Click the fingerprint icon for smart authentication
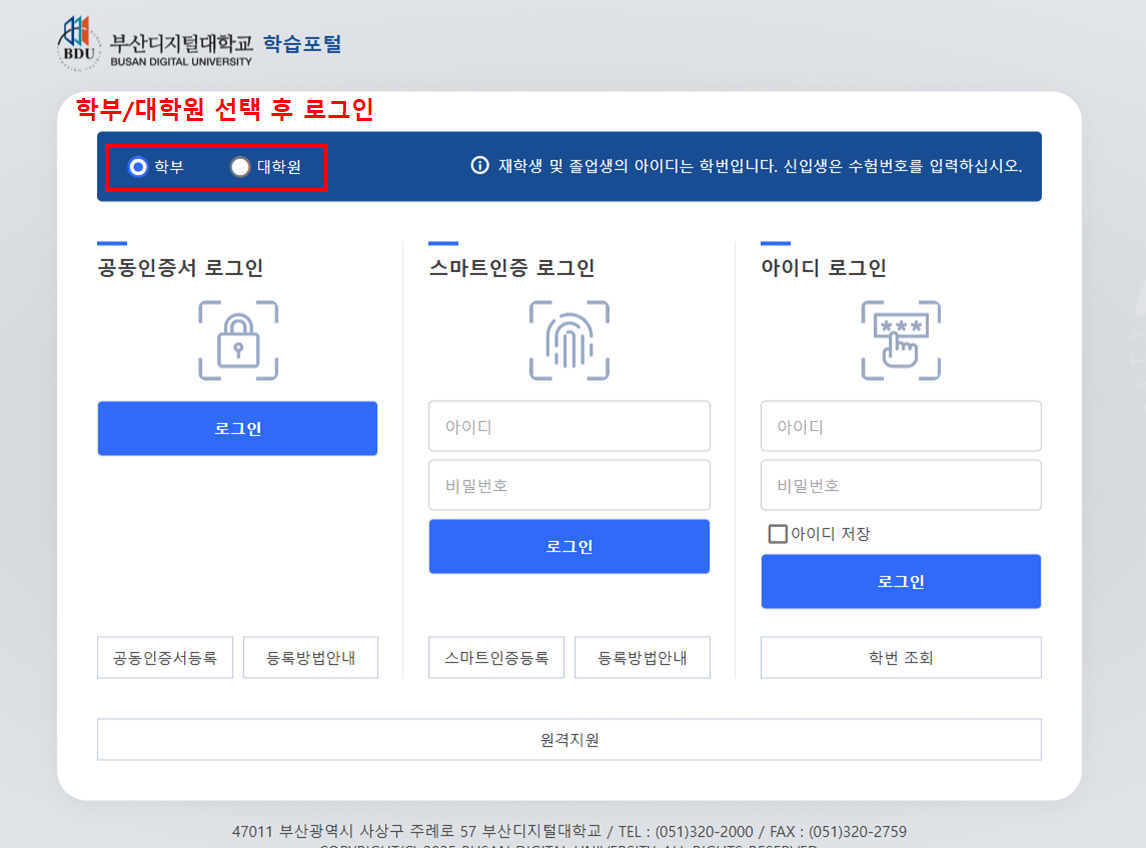The width and height of the screenshot is (1146, 848). tap(569, 341)
